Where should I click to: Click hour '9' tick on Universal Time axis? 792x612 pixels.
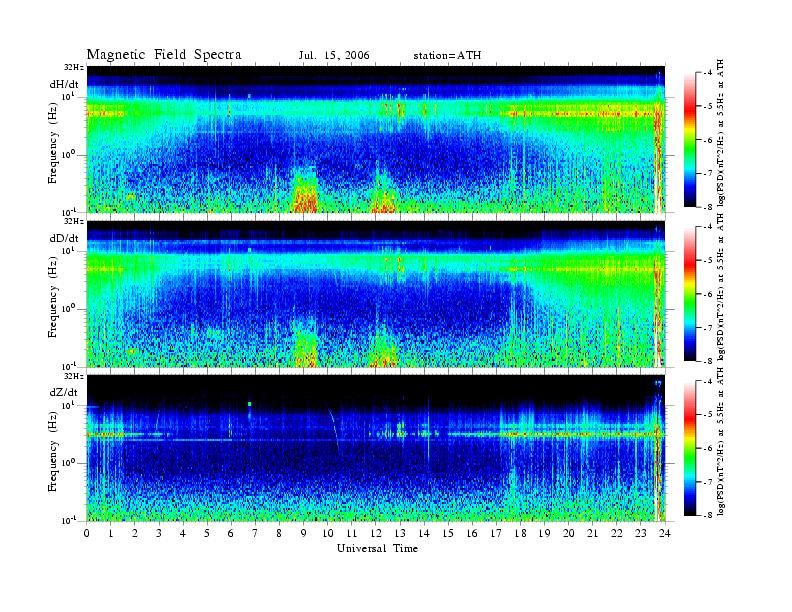pos(304,533)
